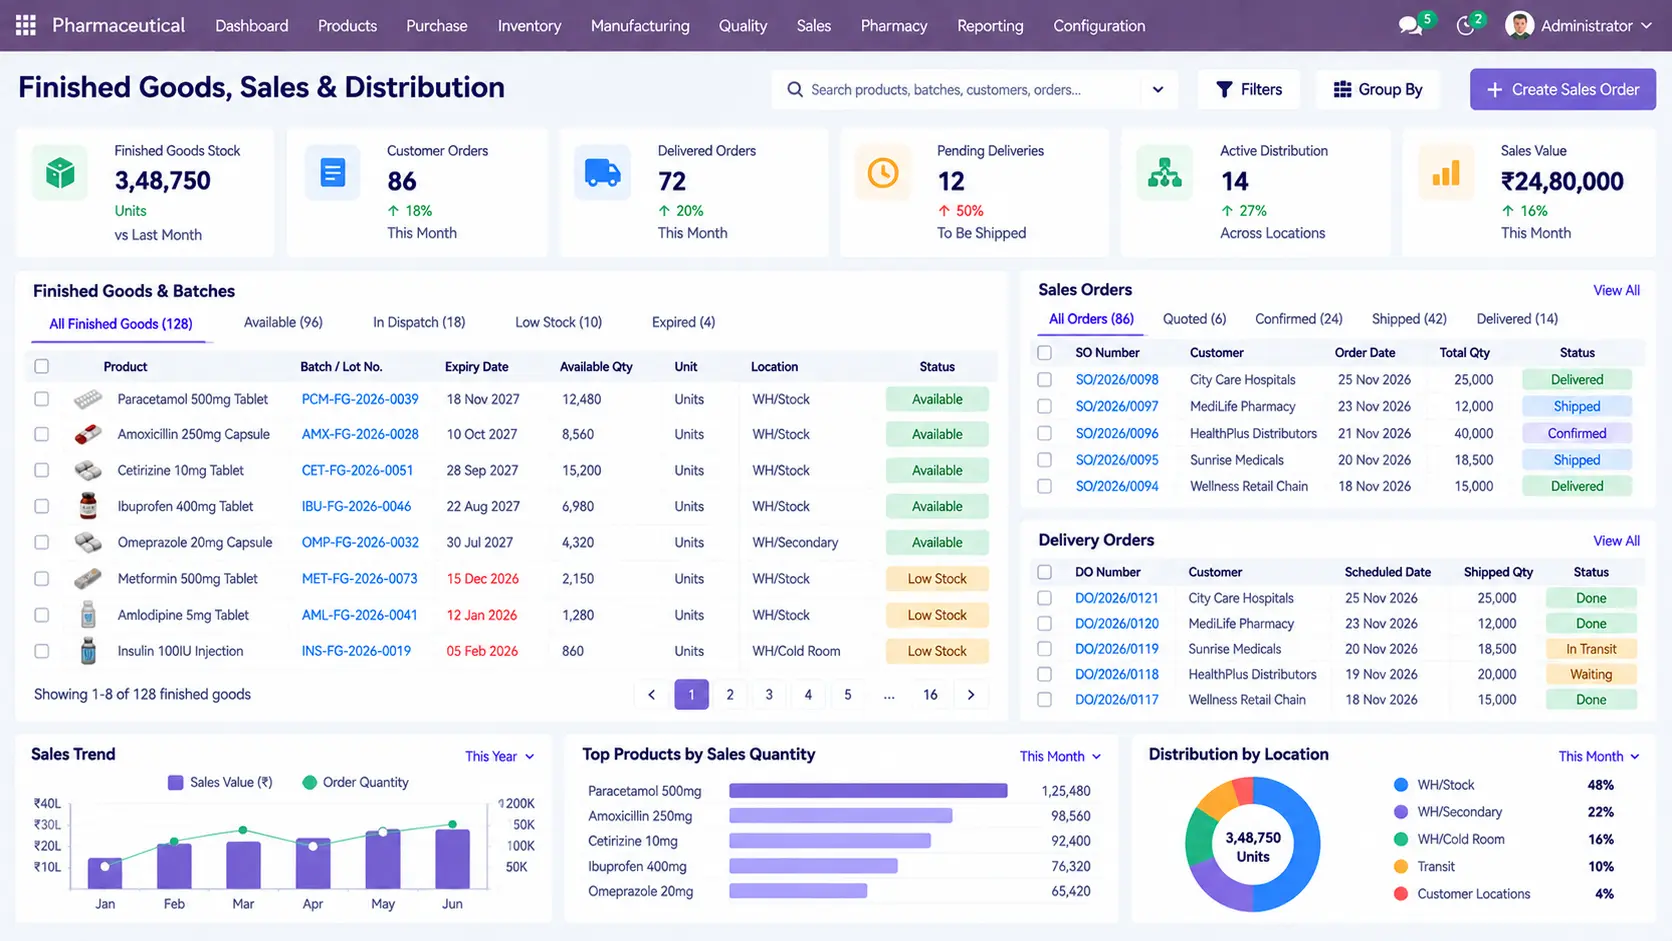Open the Inventory menu
1672x941 pixels.
pos(529,26)
